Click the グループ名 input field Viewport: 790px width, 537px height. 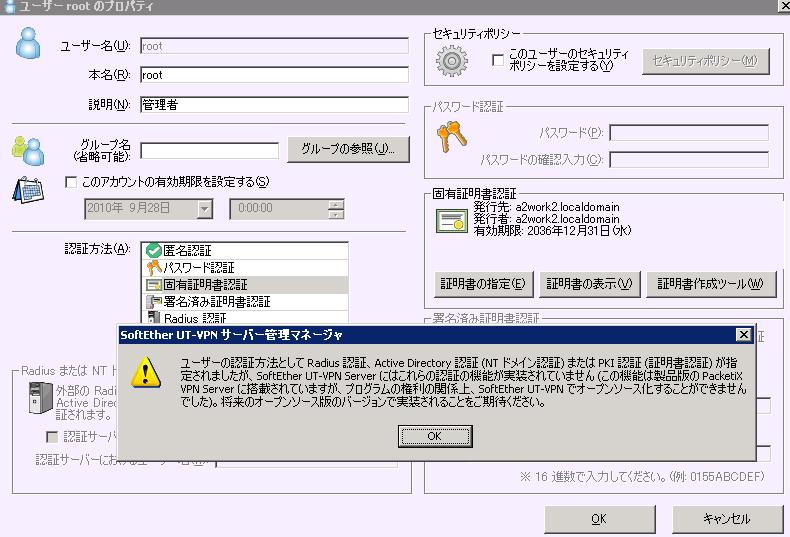pyautogui.click(x=209, y=150)
